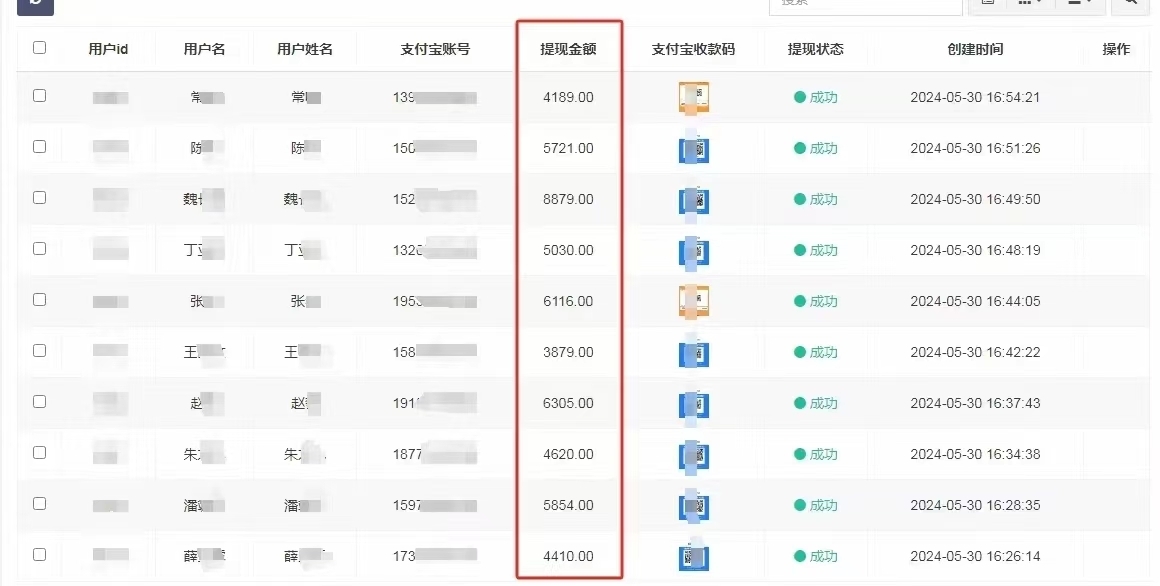Click into the search input field
The height and width of the screenshot is (586, 1160).
(x=865, y=4)
